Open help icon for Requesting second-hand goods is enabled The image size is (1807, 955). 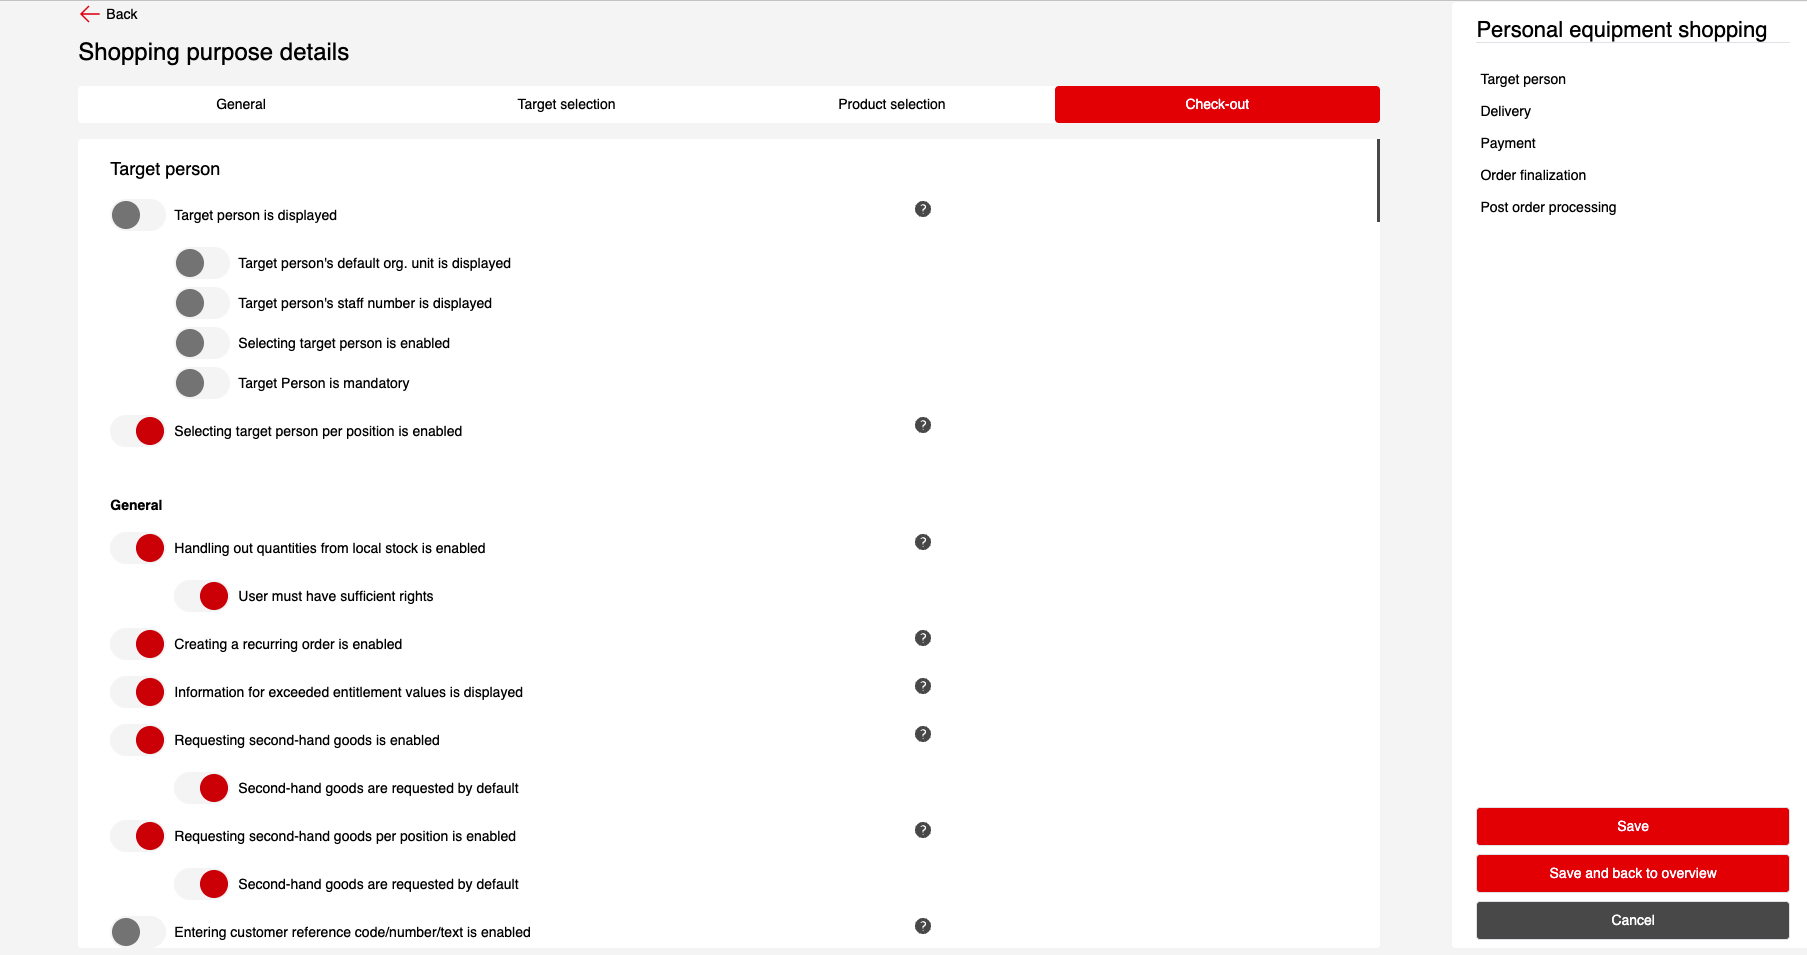[922, 734]
